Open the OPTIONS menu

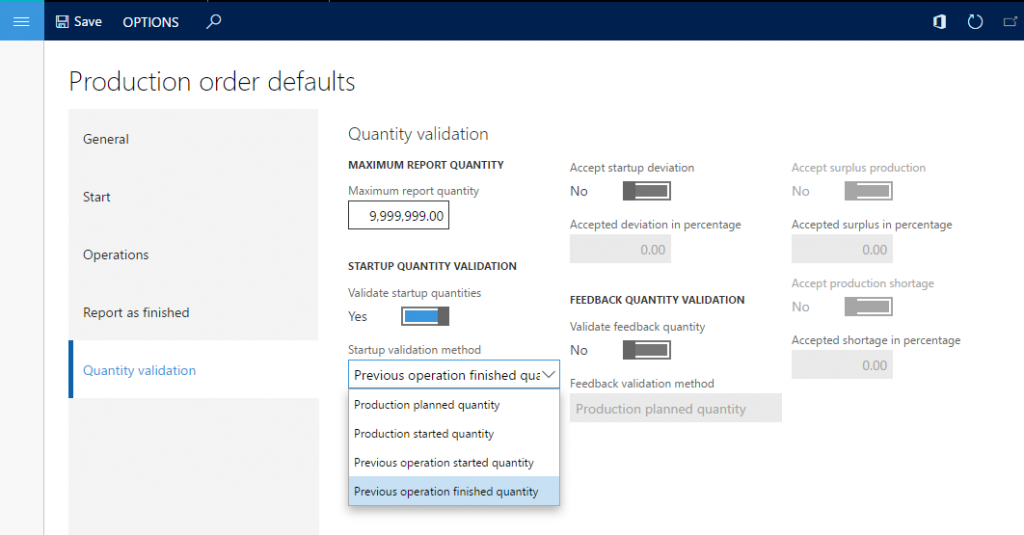150,22
